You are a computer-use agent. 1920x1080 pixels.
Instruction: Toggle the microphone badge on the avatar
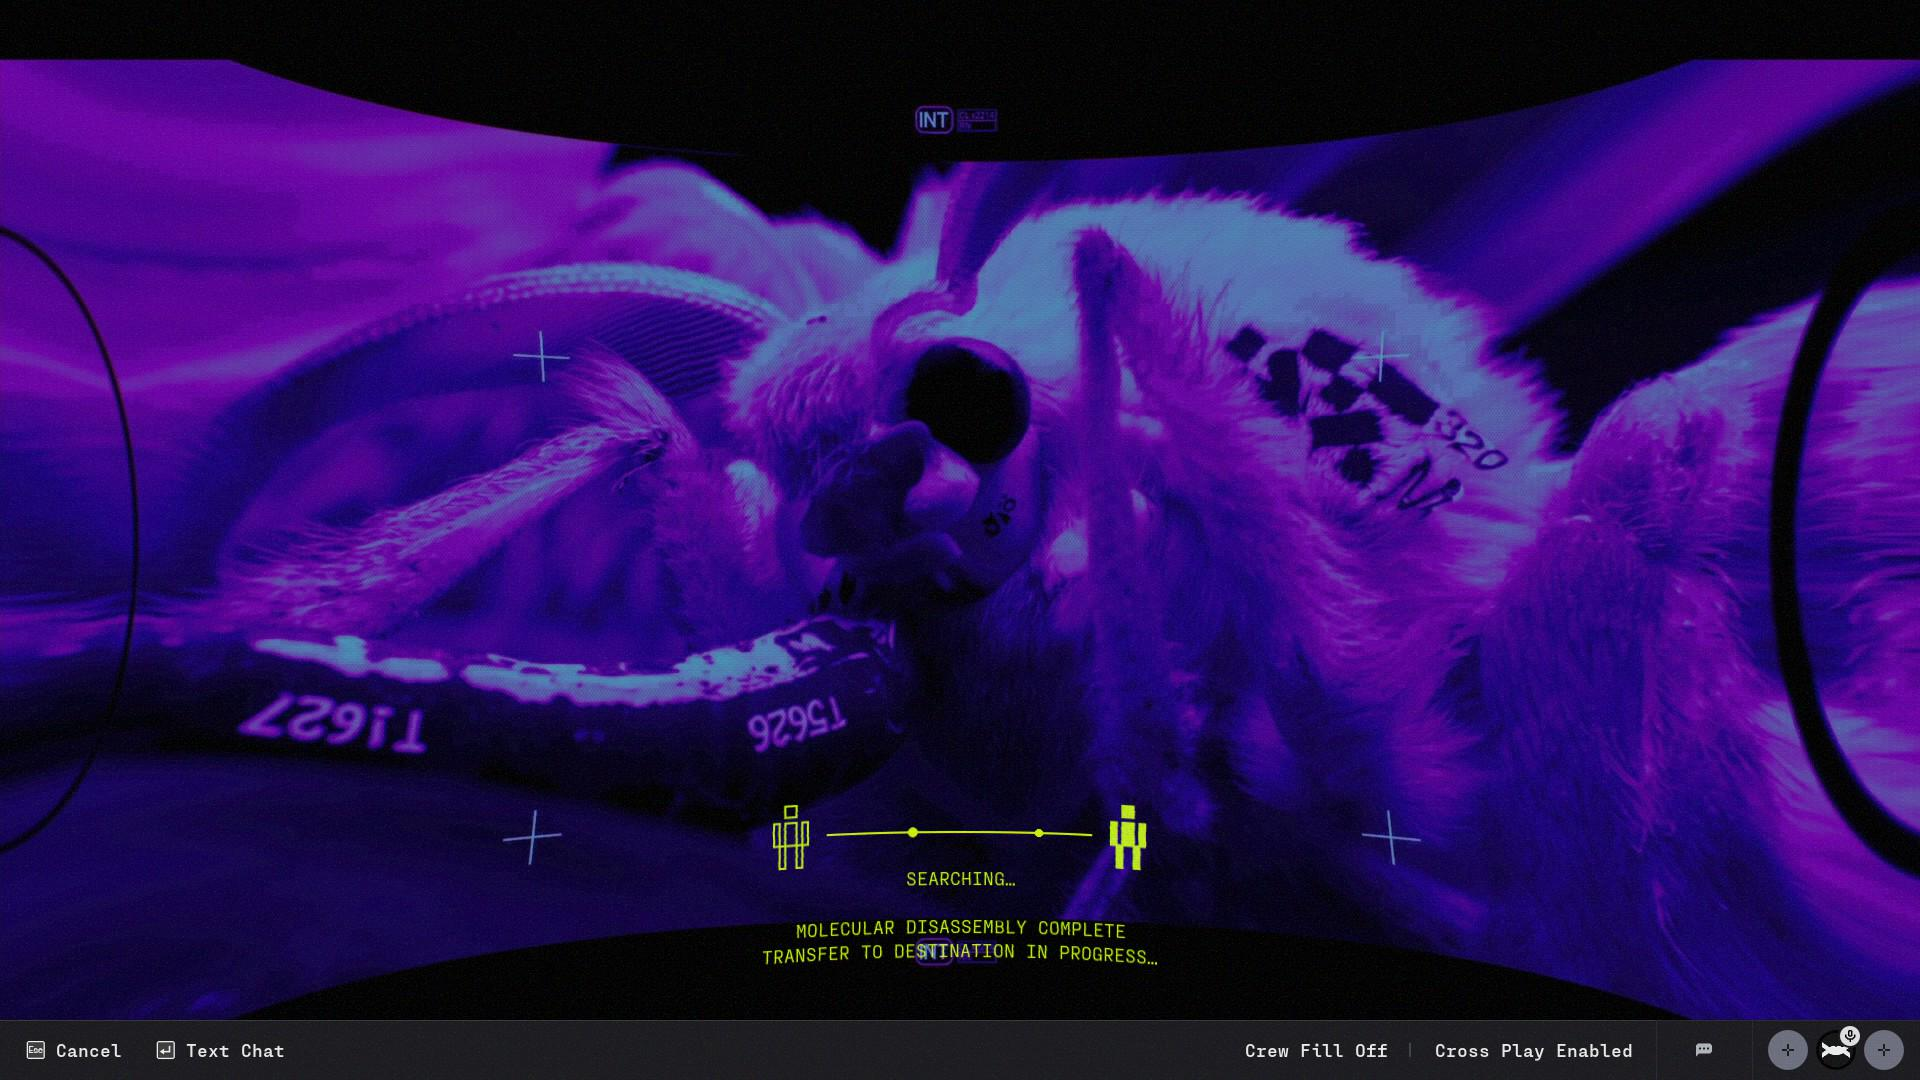click(1850, 1036)
